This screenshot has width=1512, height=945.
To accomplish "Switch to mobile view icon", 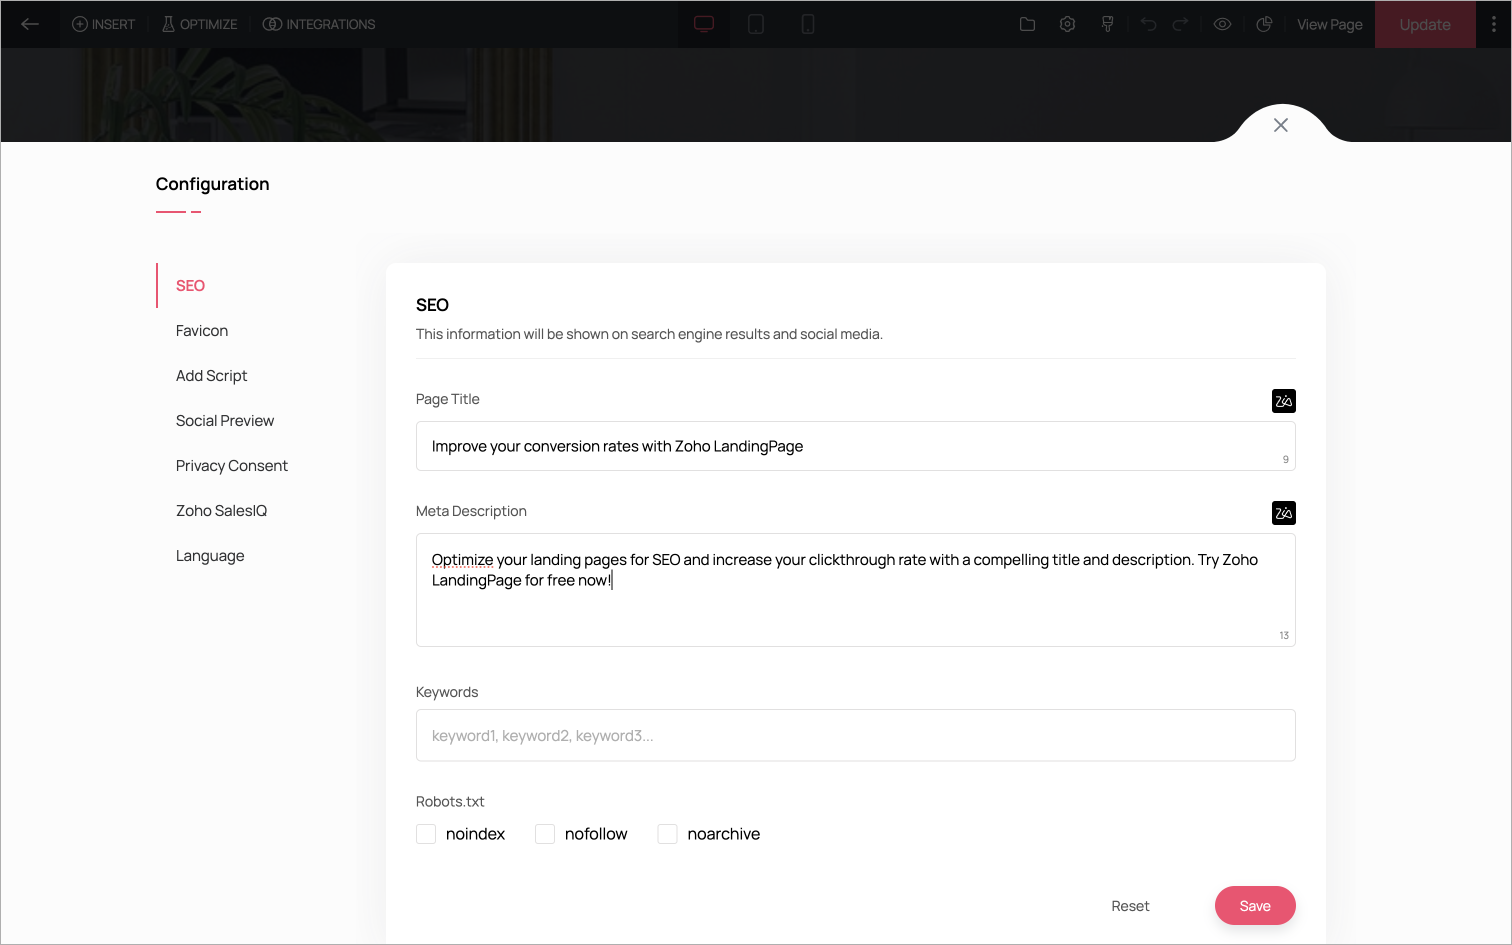I will point(808,24).
